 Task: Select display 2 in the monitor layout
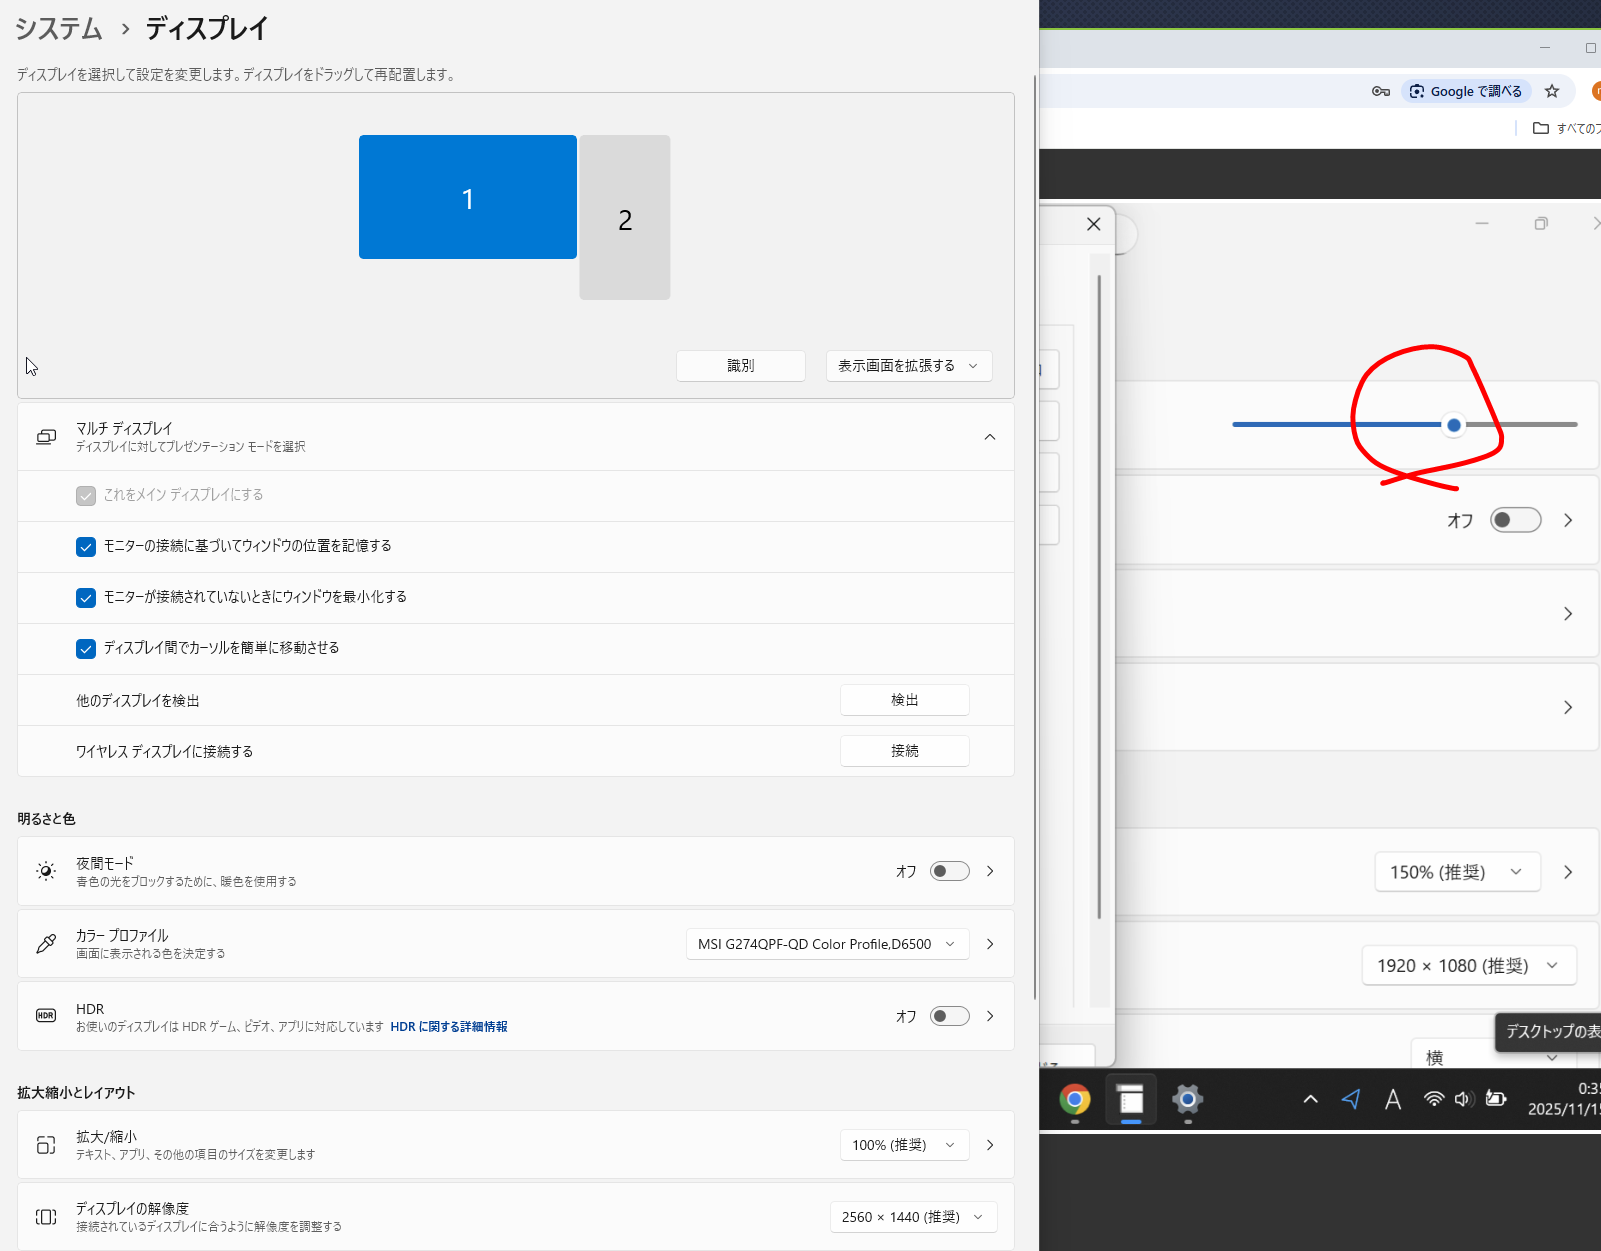625,218
